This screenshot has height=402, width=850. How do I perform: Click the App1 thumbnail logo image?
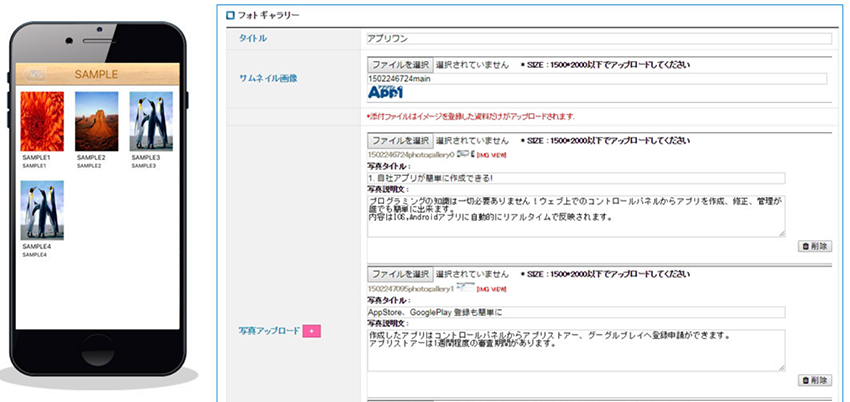click(385, 92)
